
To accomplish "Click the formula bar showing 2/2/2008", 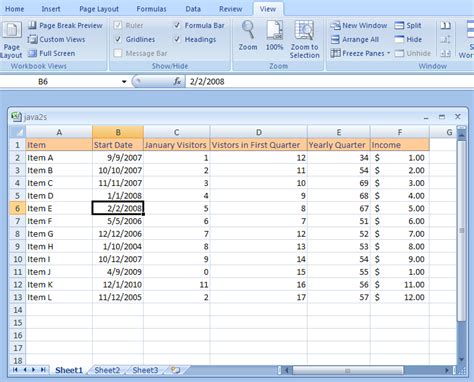I will (330, 81).
